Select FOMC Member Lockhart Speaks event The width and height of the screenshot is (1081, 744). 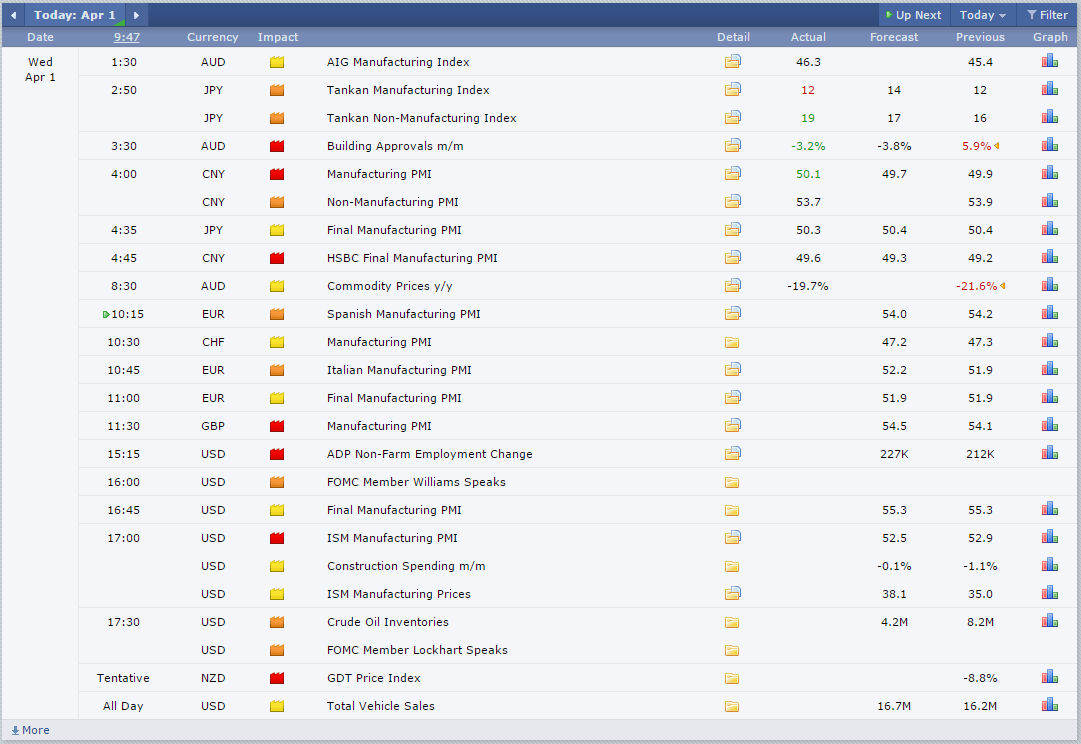[417, 650]
